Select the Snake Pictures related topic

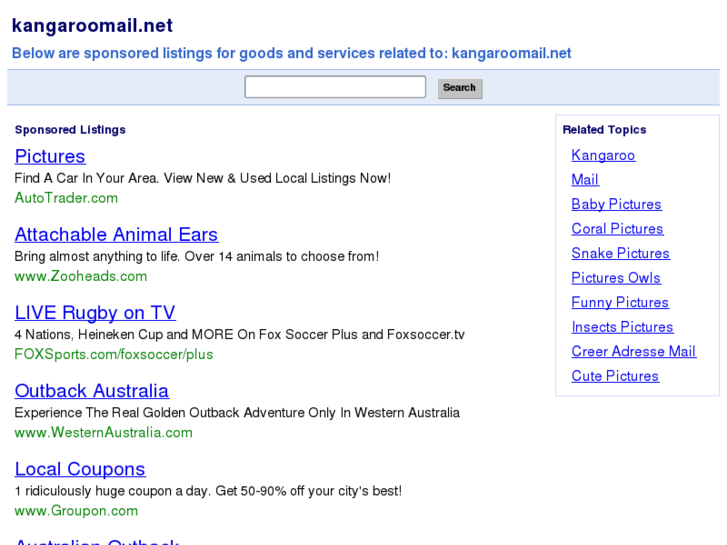[621, 253]
